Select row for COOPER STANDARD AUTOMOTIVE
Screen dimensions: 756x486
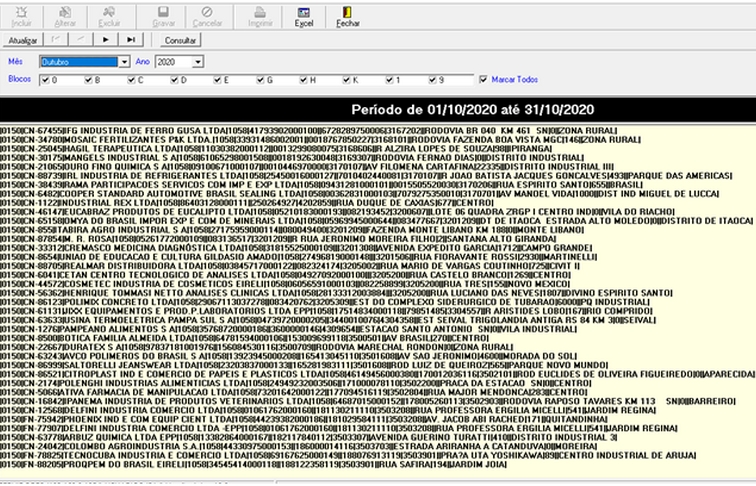(360, 194)
